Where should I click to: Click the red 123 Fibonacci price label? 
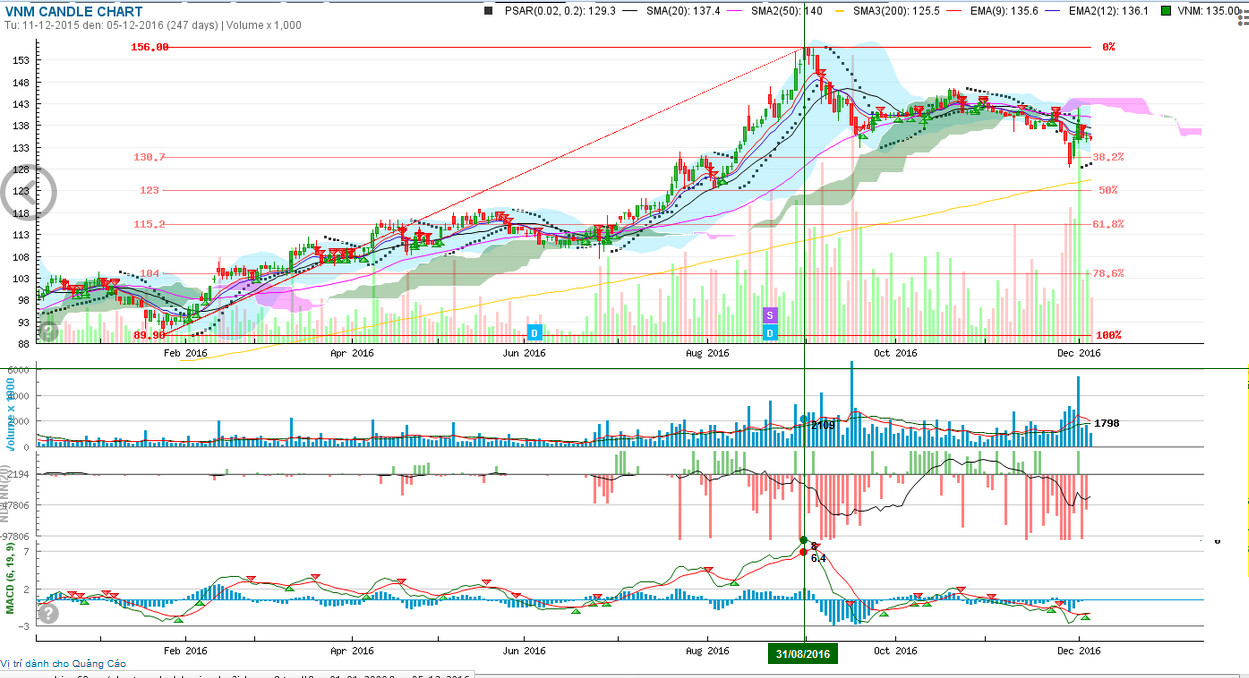pos(150,190)
